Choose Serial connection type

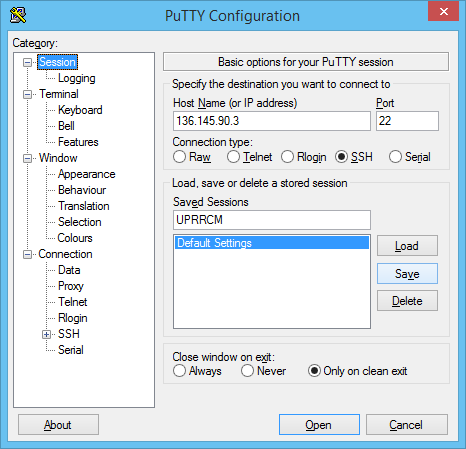coord(410,157)
